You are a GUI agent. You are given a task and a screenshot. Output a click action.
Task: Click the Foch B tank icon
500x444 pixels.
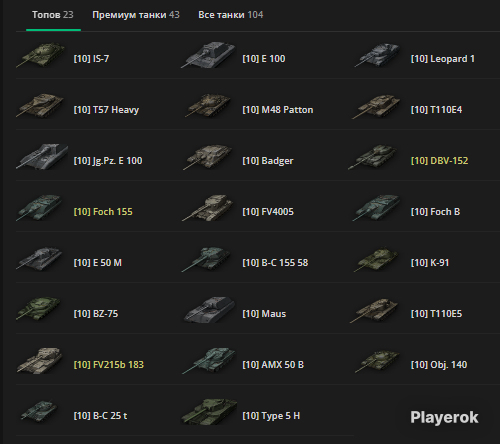(377, 208)
